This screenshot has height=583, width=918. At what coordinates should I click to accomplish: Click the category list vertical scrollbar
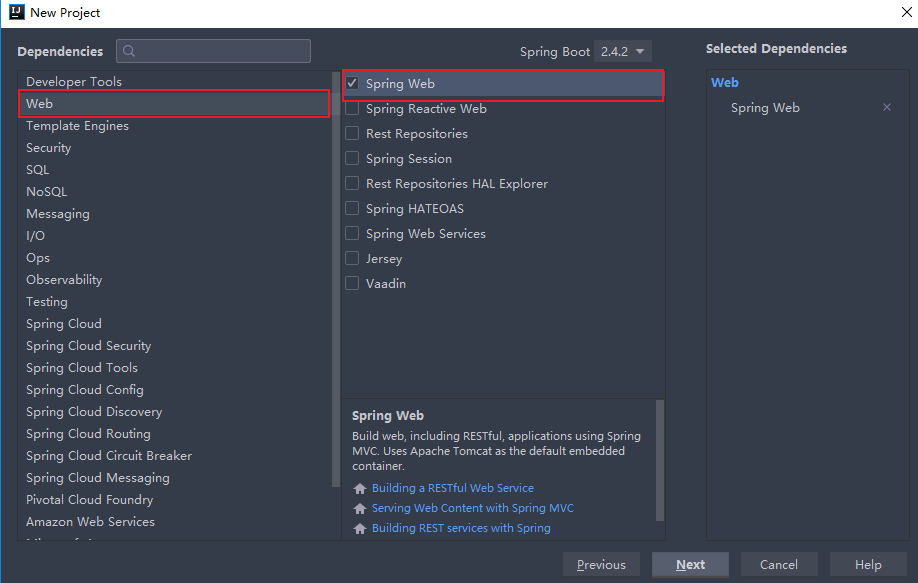(336, 280)
